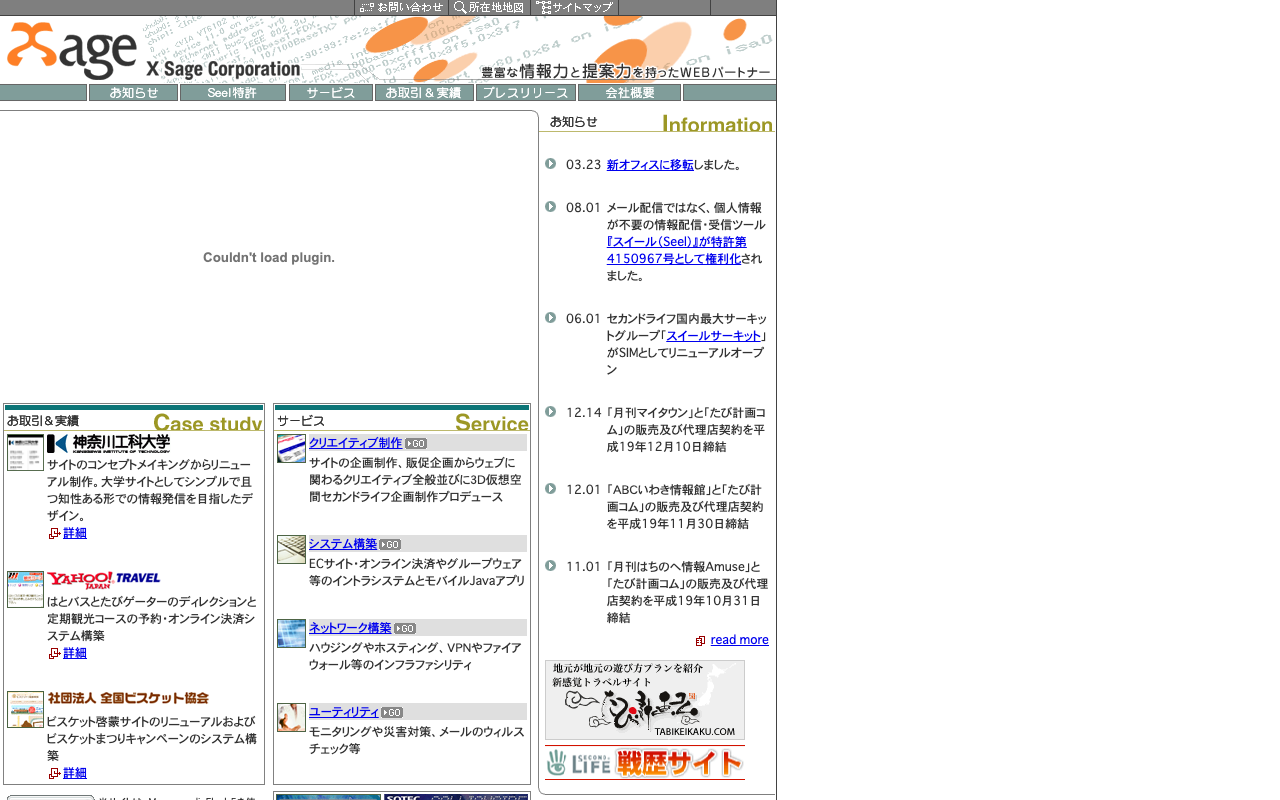Image resolution: width=1280 pixels, height=800 pixels.
Task: Open the お問い合わせ contact link
Action: pyautogui.click(x=402, y=7)
